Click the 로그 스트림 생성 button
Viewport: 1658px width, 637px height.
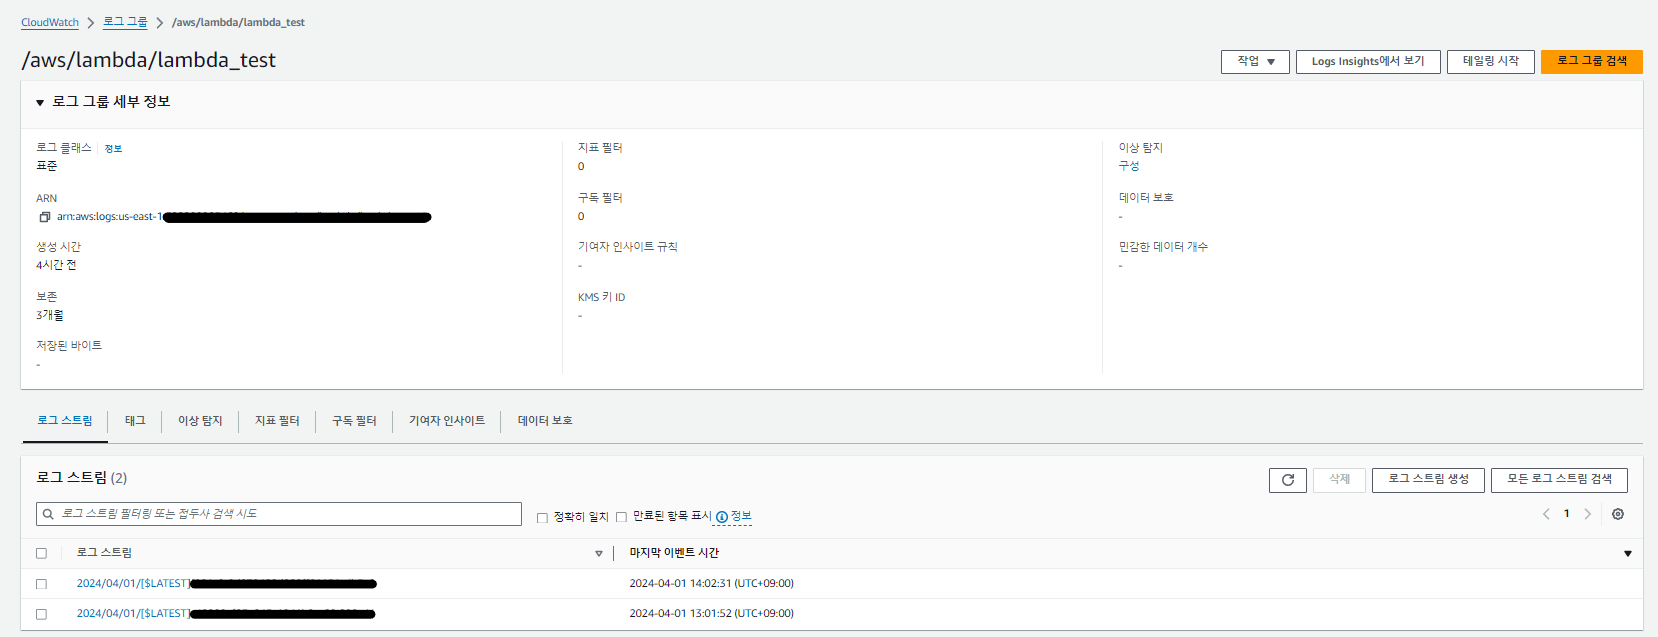pos(1428,480)
